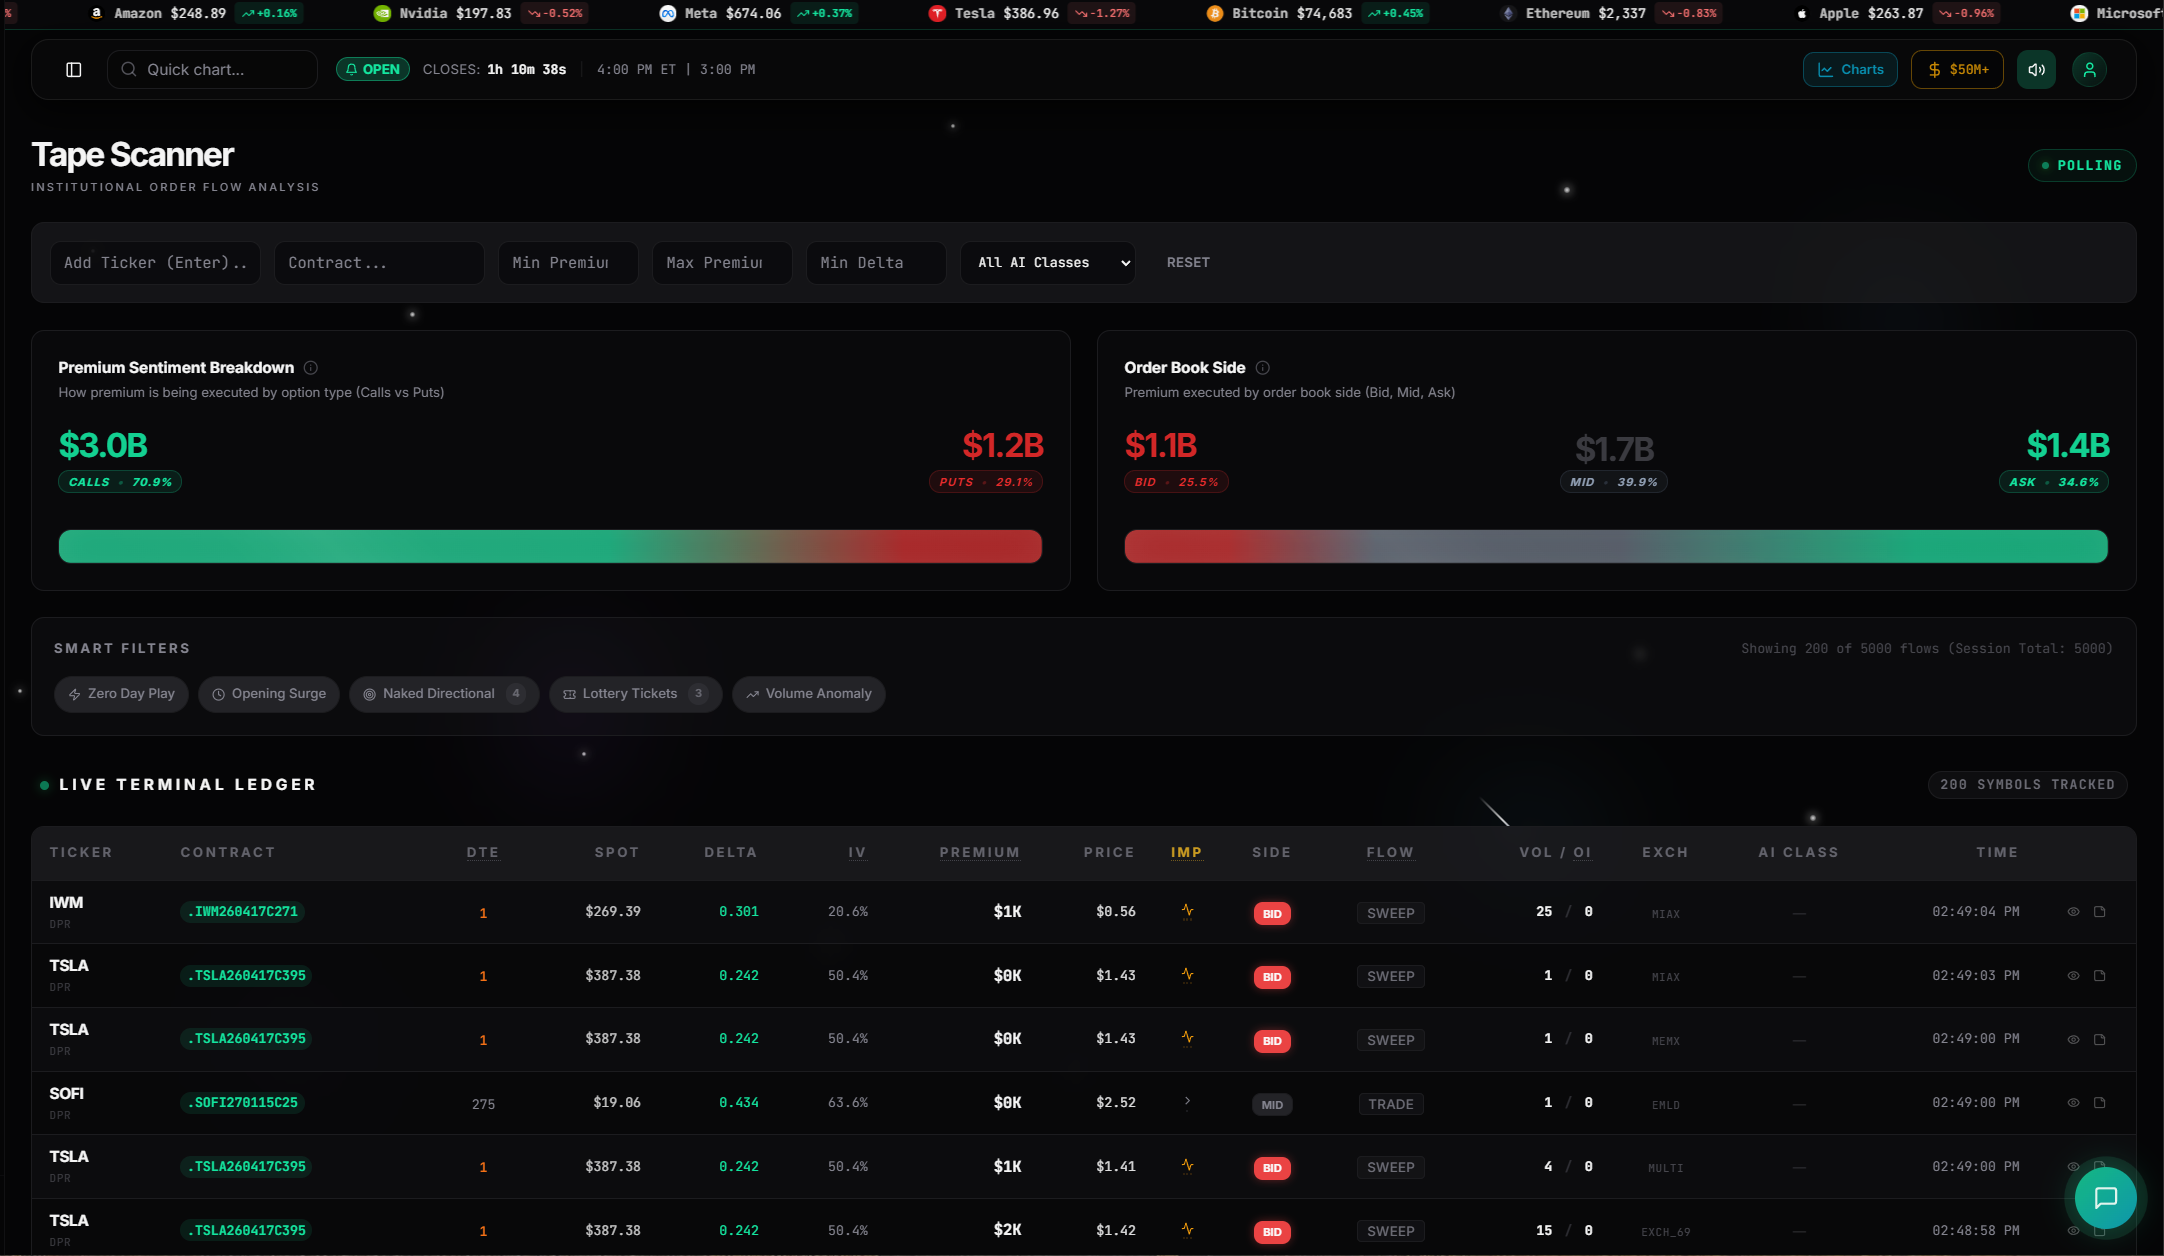Screen dimensions: 2164x1256
Task: Click the bell icon in OPEN badge
Action: [352, 69]
